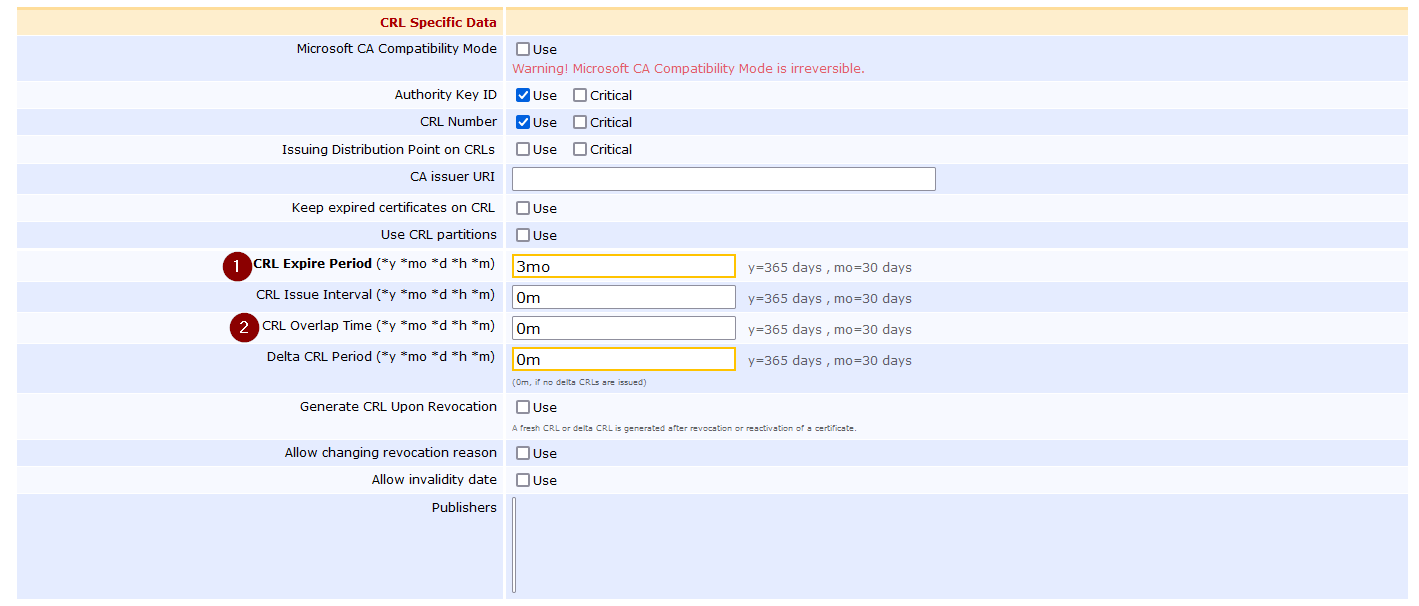Enable Microsoft CA Compatibility Mode checkbox
This screenshot has height=606, width=1419.
tap(523, 49)
